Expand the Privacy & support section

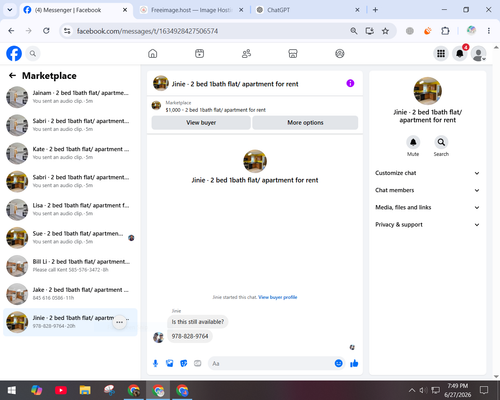pos(427,225)
